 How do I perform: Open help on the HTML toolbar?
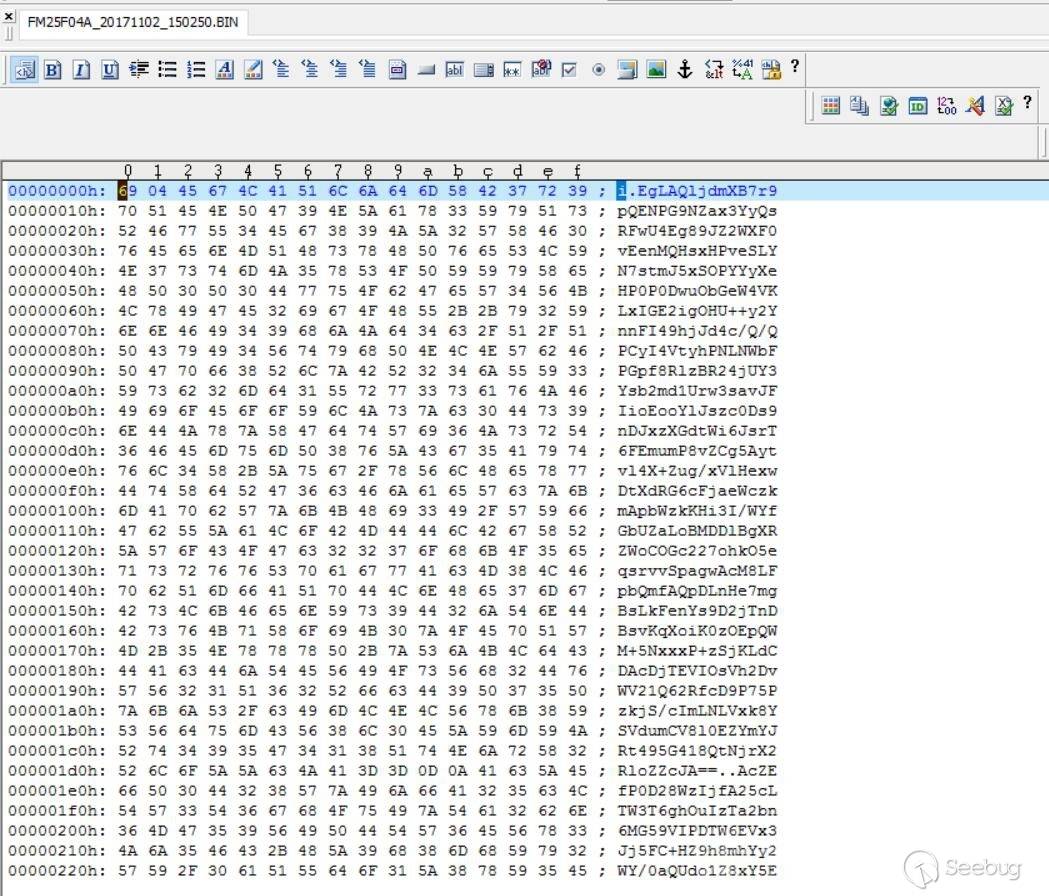(x=795, y=66)
